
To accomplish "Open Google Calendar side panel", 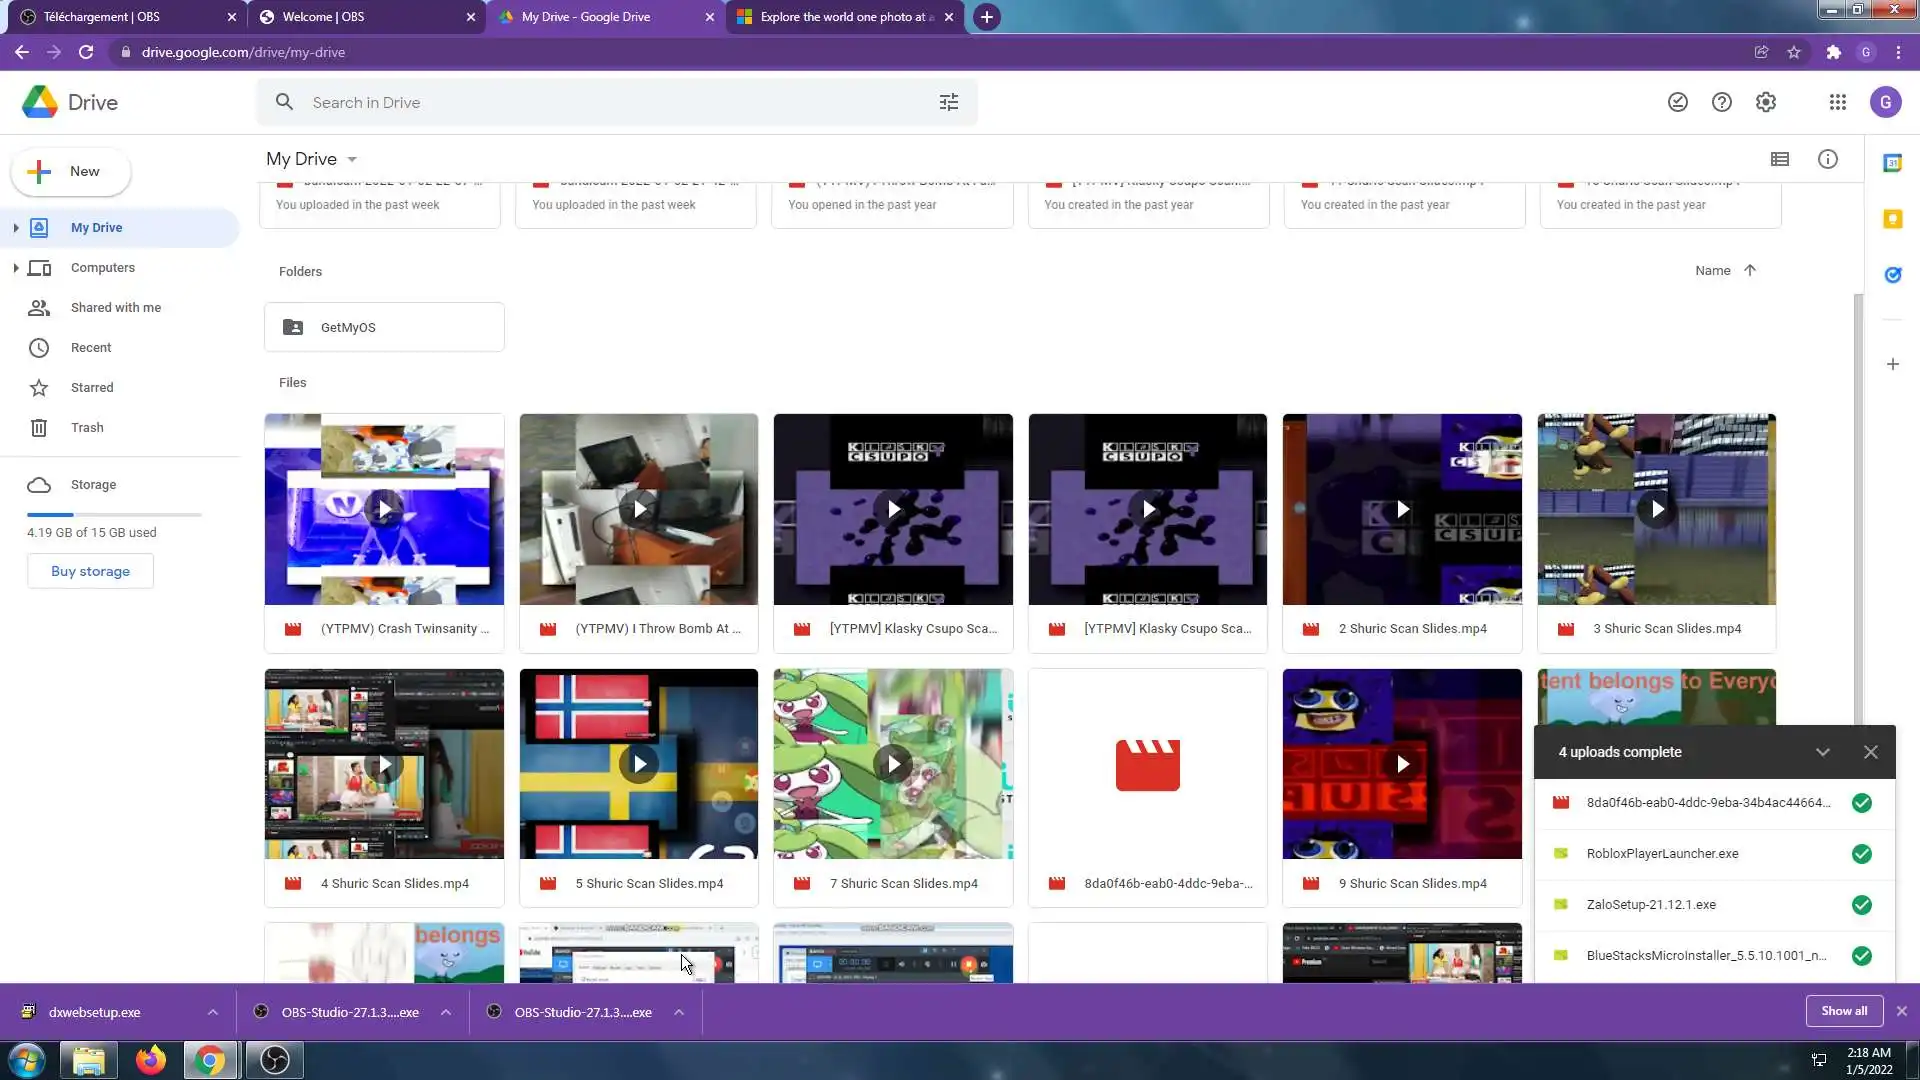I will tap(1892, 163).
